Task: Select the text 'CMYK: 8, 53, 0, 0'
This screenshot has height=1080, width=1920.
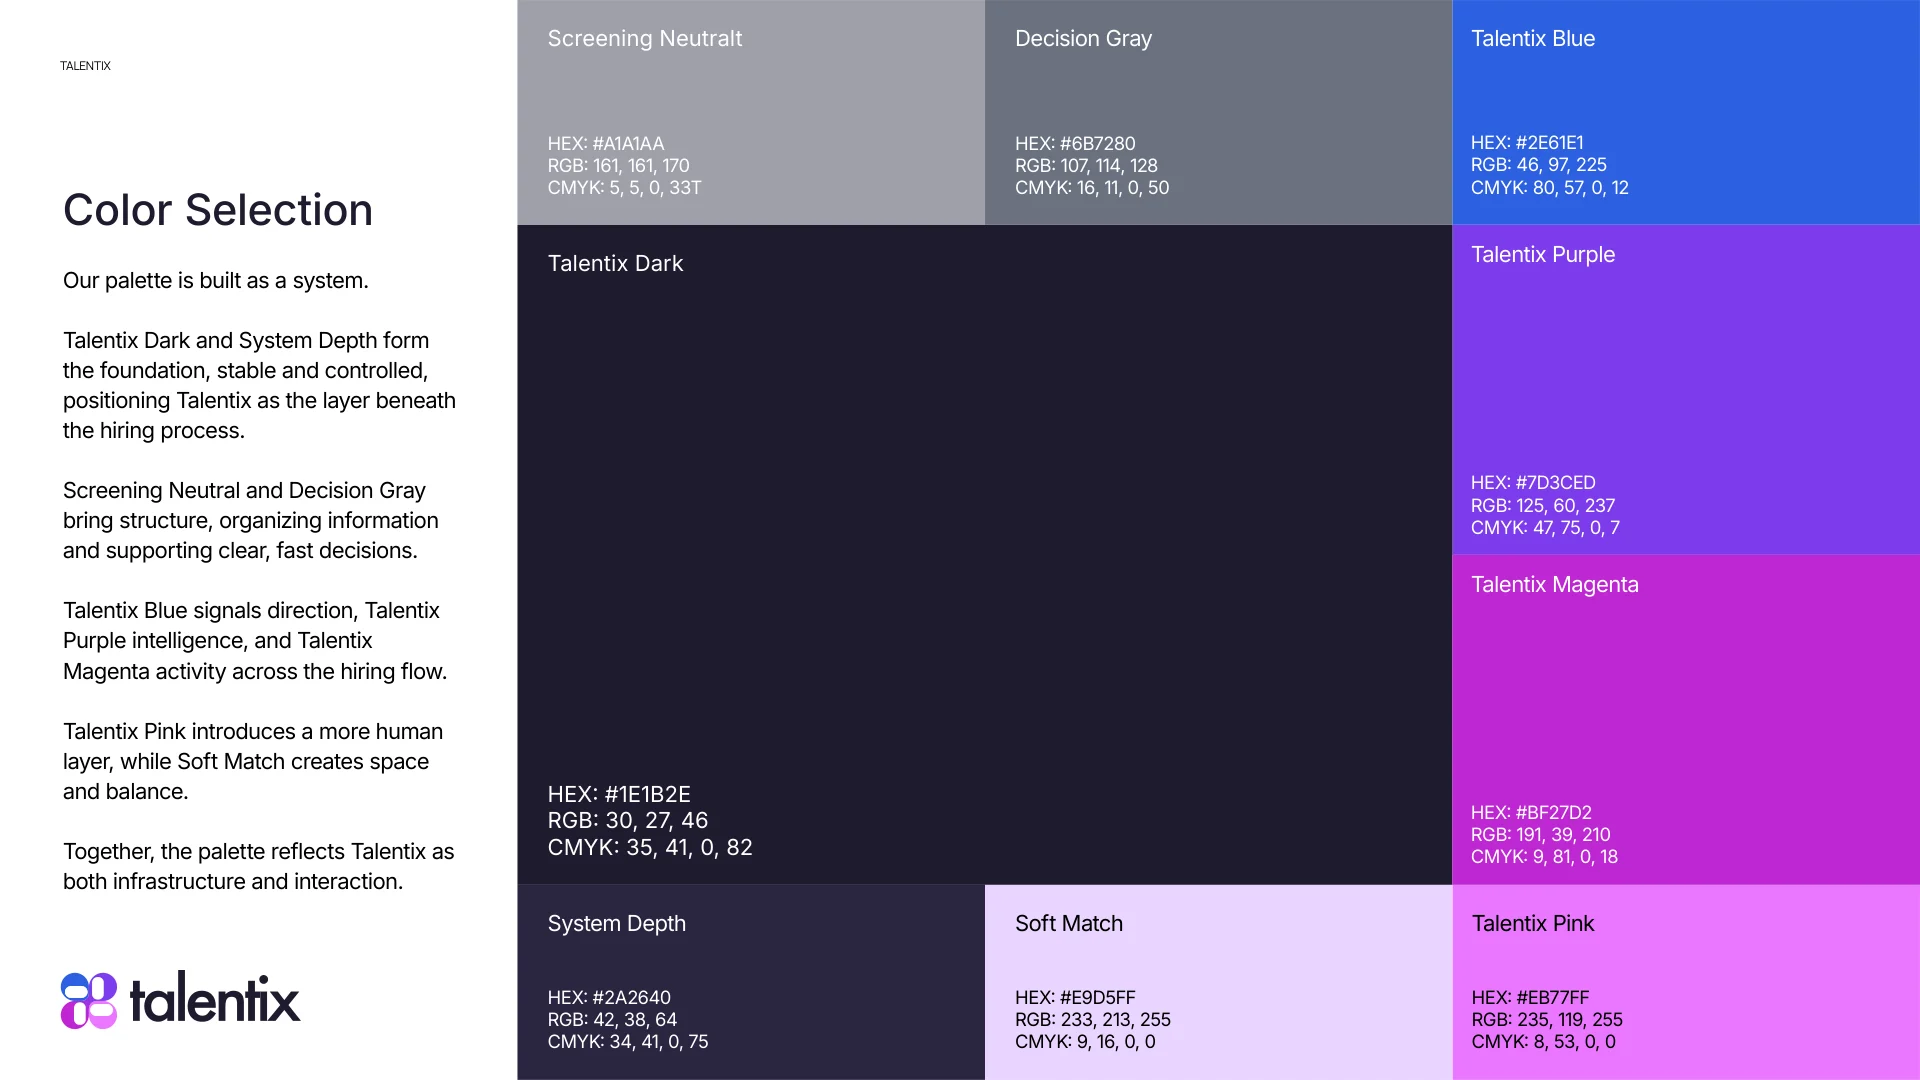Action: coord(1543,1042)
